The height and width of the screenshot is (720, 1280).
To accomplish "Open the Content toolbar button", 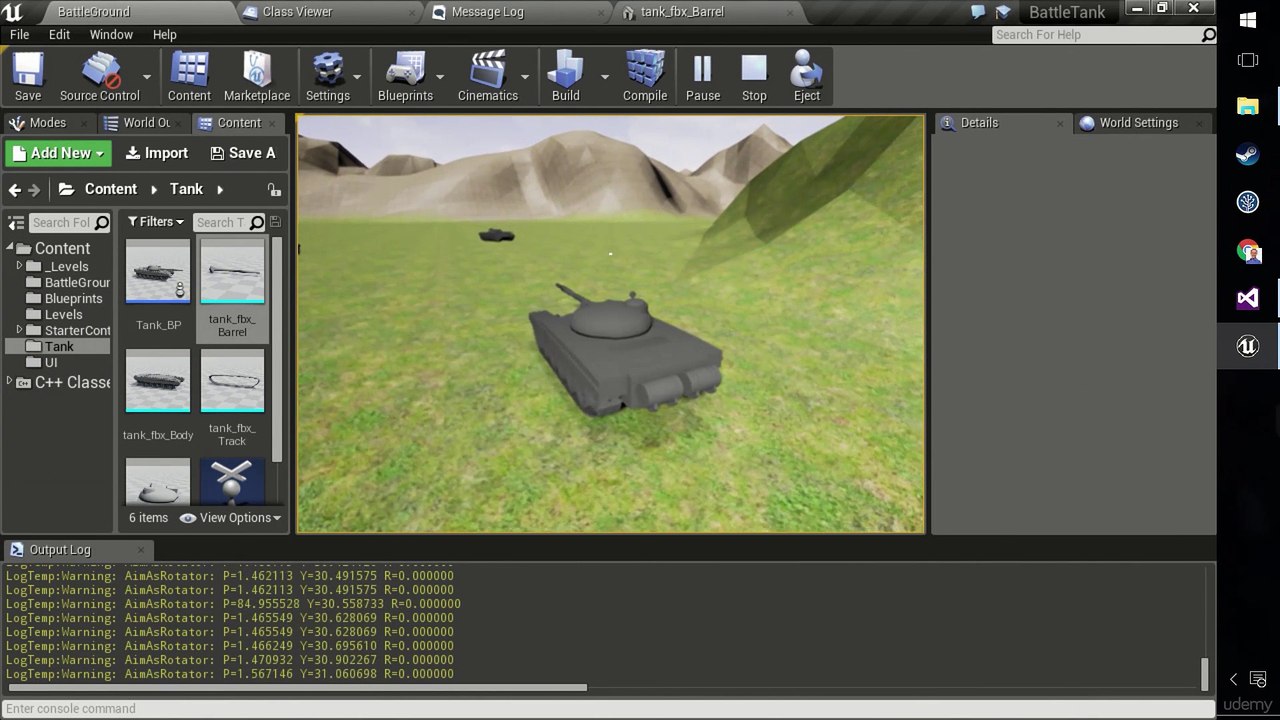I will pos(189,77).
